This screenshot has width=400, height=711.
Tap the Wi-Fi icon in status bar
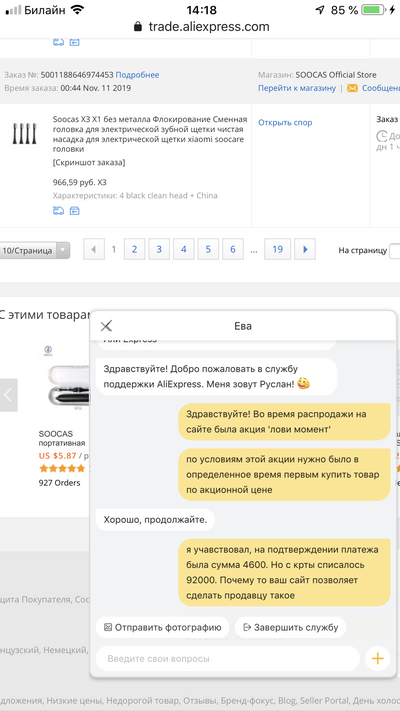coord(78,10)
